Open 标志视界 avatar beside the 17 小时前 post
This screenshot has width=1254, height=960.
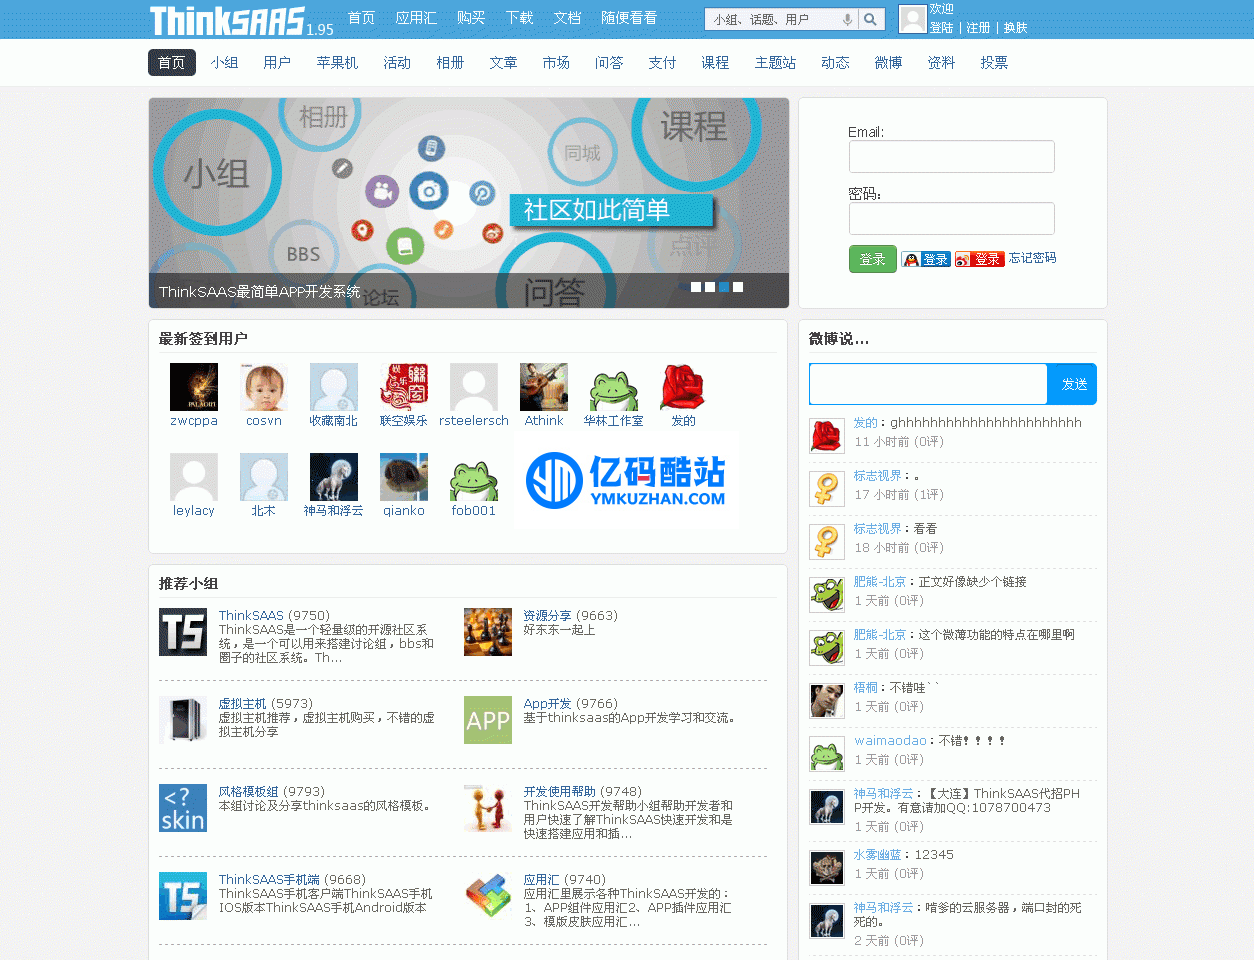(x=827, y=489)
